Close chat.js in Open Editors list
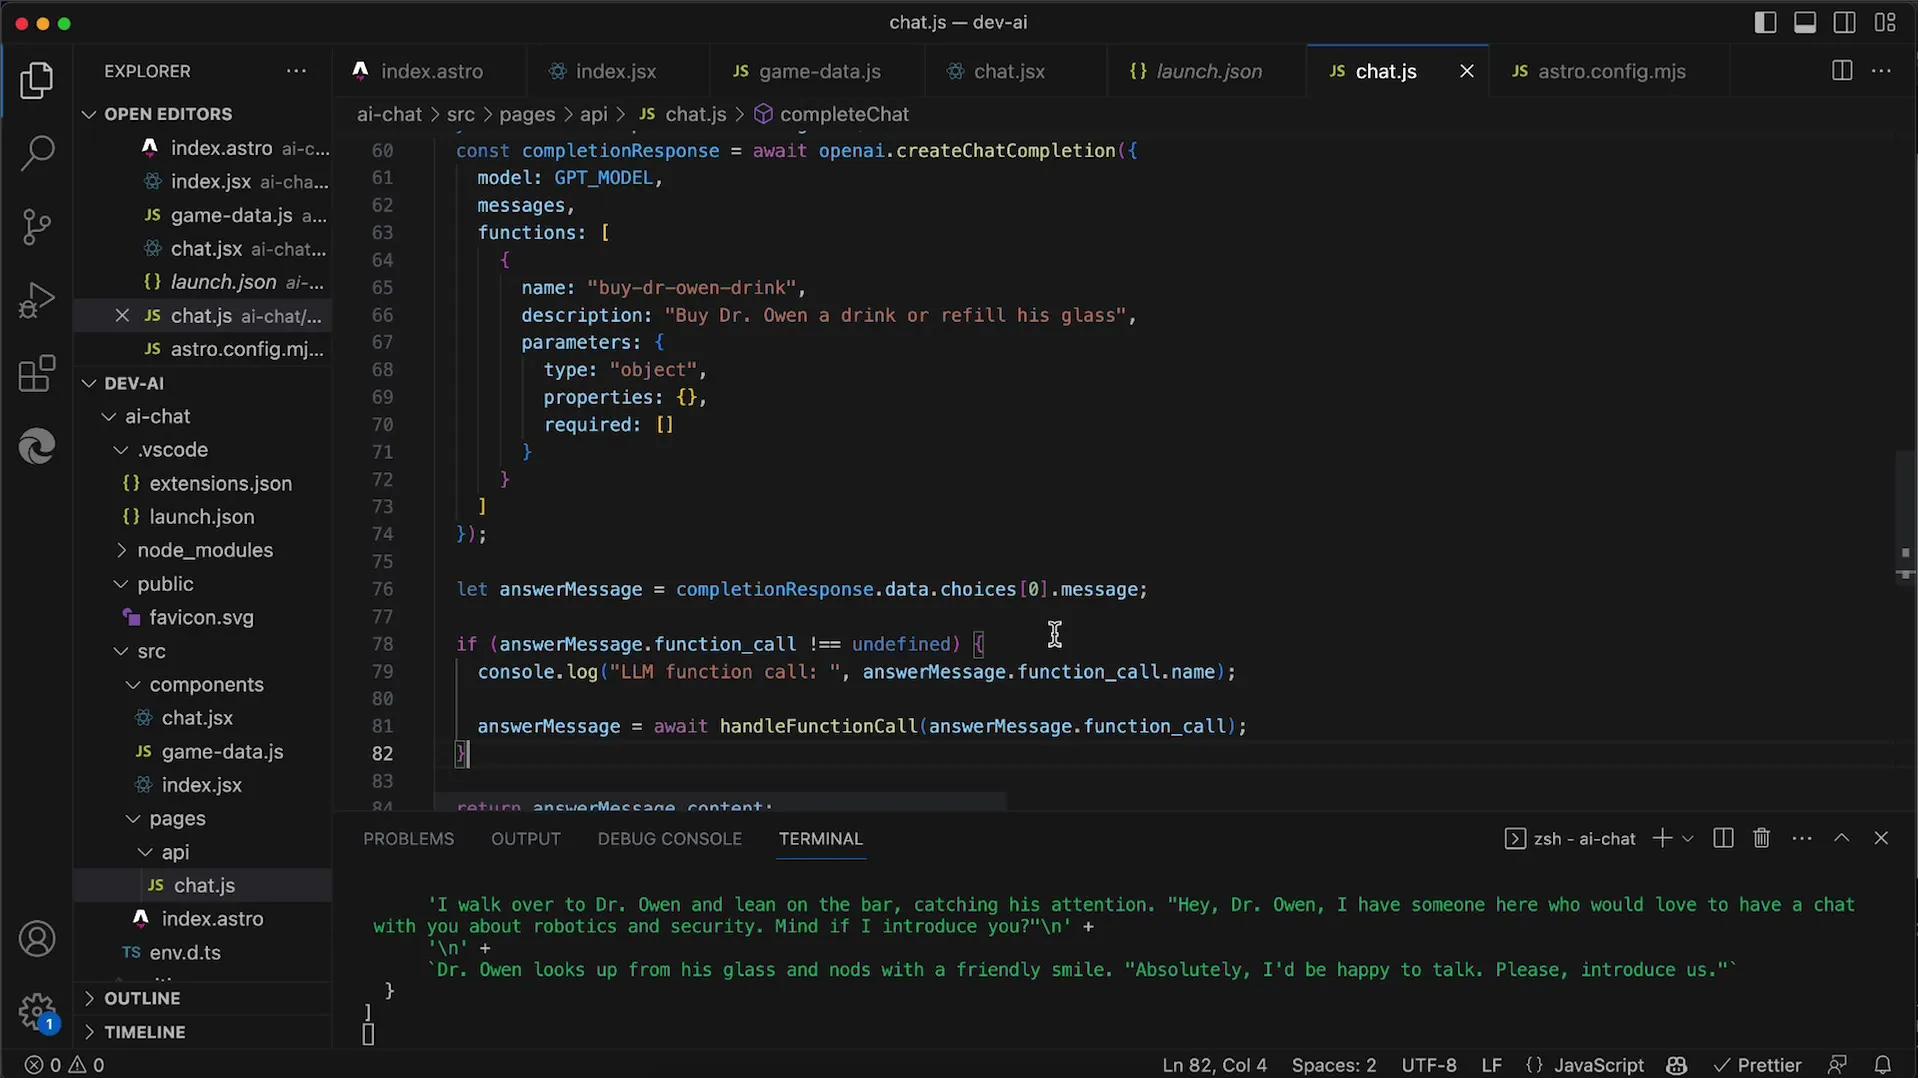Screen dimensions: 1918x1078 (x=122, y=316)
